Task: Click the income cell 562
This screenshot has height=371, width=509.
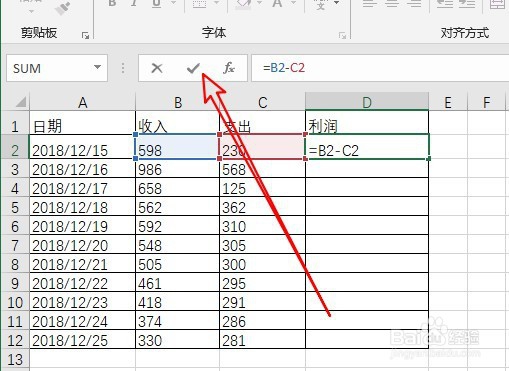Action: pyautogui.click(x=178, y=206)
